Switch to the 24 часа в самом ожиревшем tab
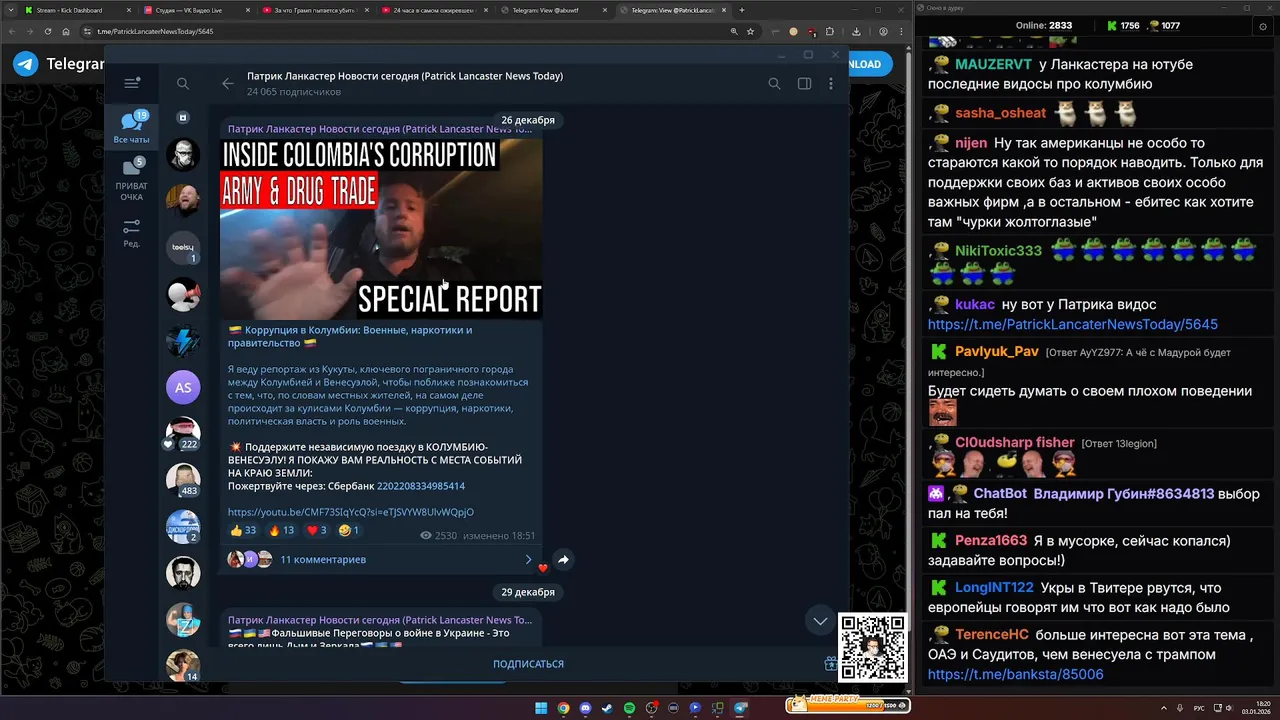 433,10
